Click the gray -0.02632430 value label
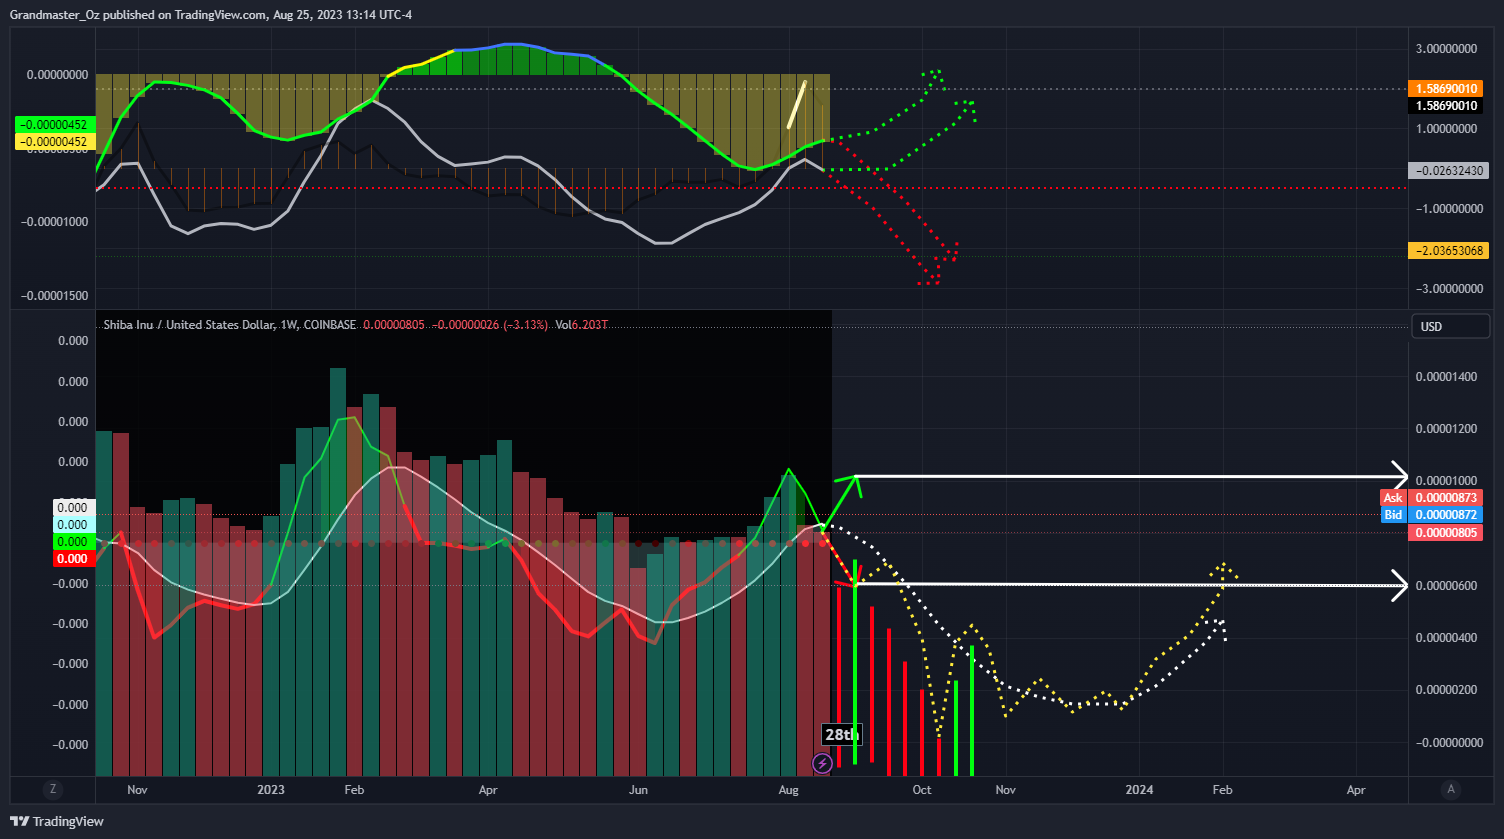The image size is (1504, 839). tap(1447, 170)
